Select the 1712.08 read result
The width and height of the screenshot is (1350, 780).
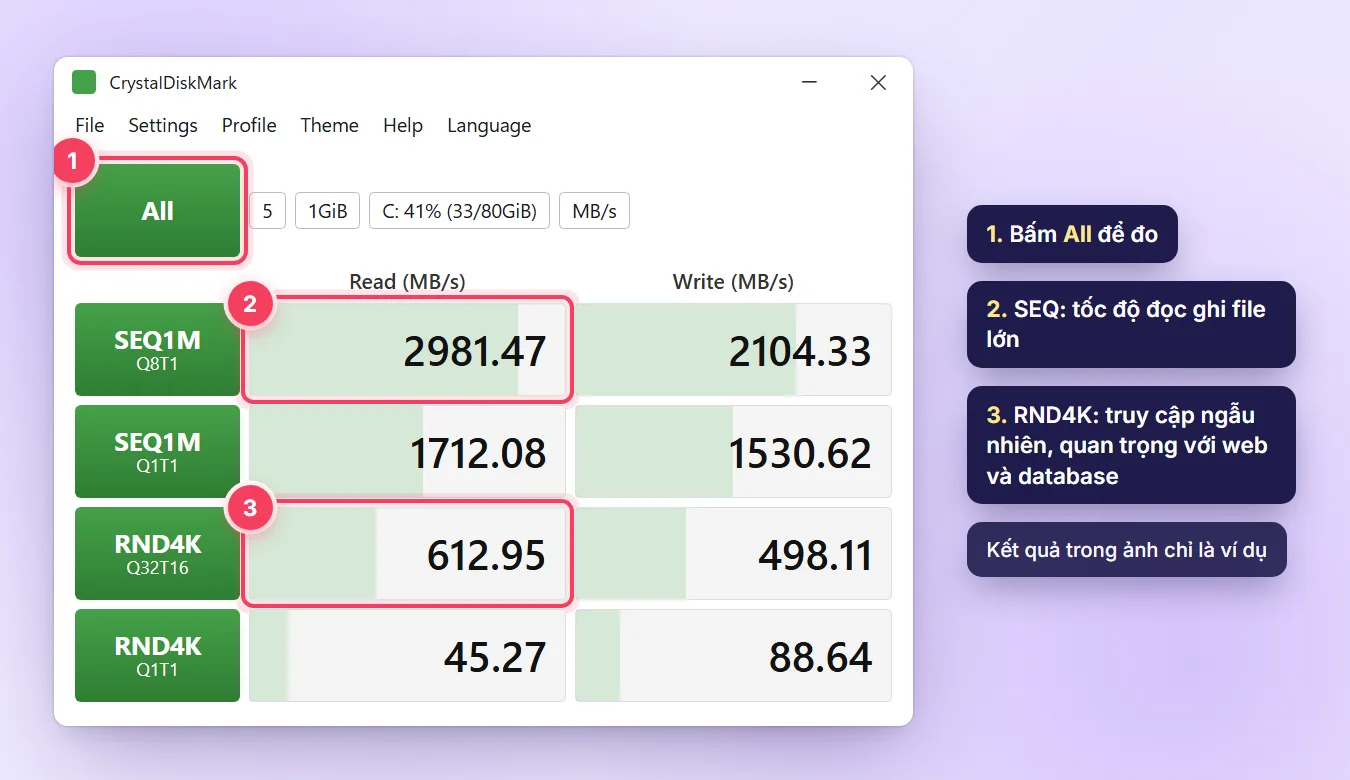point(407,452)
